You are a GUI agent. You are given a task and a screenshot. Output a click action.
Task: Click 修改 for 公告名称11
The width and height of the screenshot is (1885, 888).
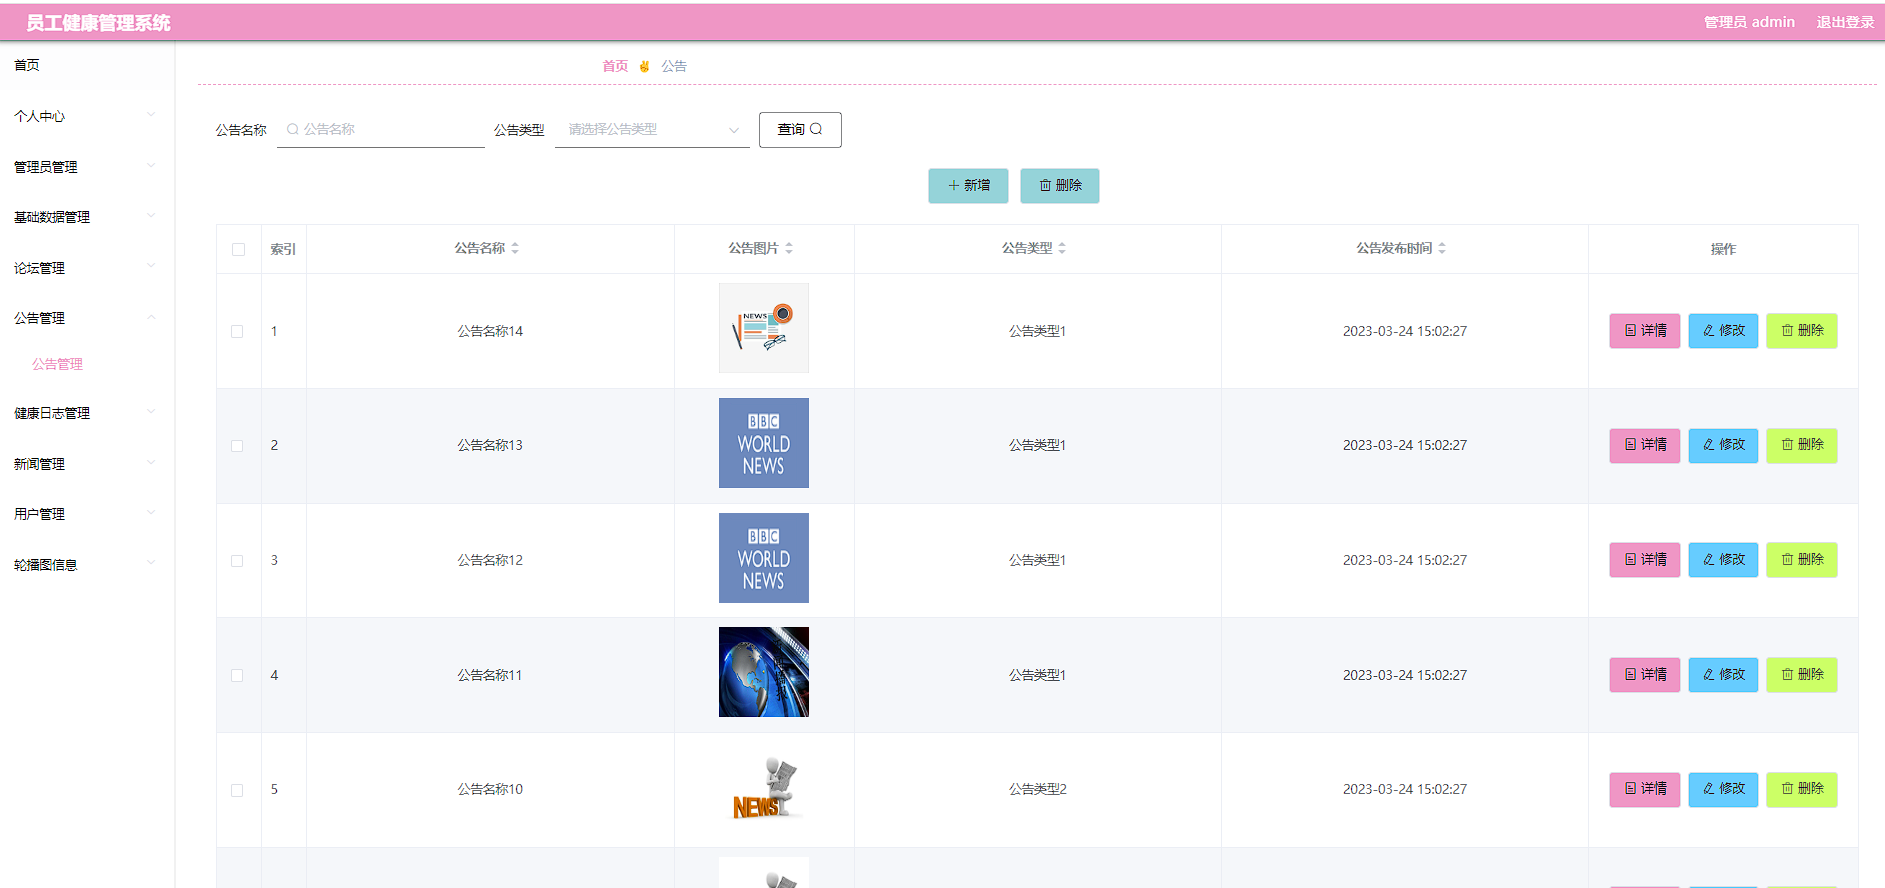coord(1723,675)
